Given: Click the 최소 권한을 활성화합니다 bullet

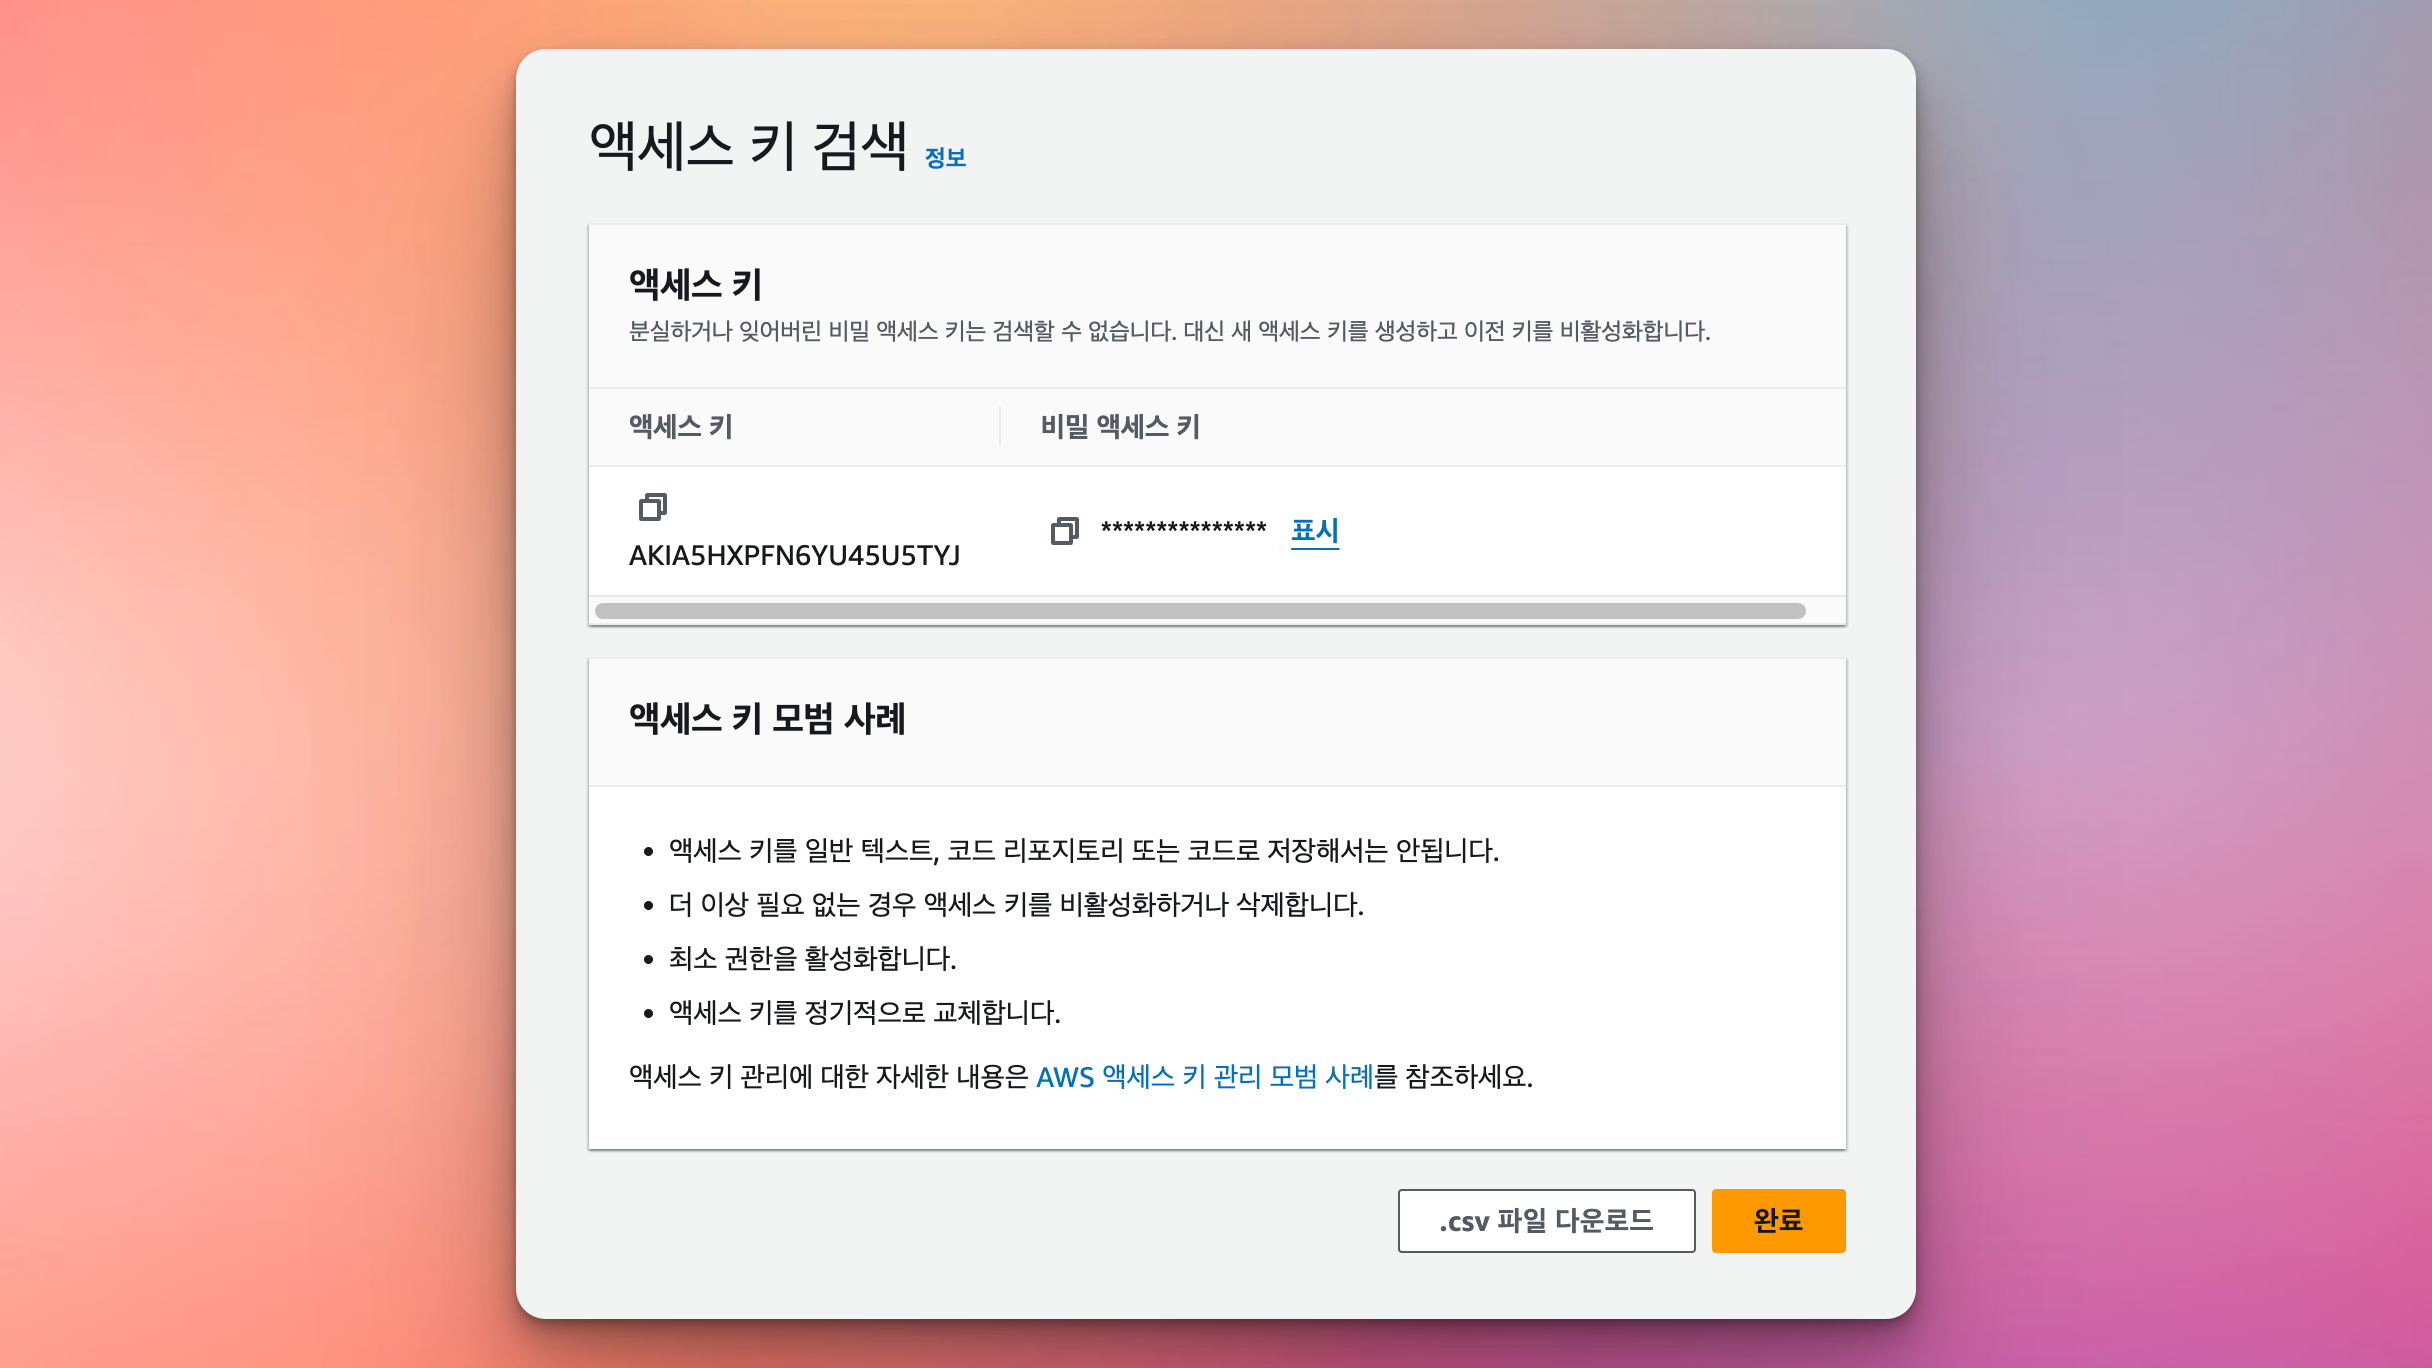Looking at the screenshot, I should (x=812, y=959).
